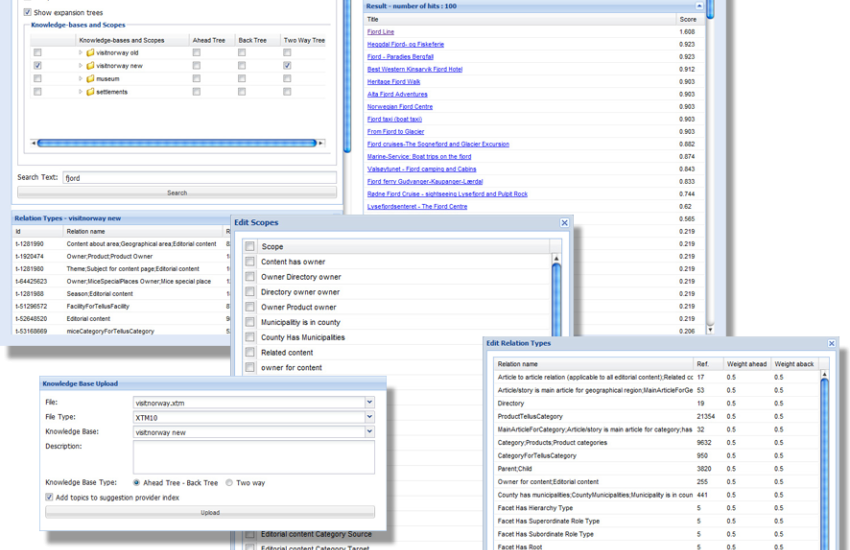Click the visitnorway old folder icon
Screen dimensions: 850x550
[90, 52]
